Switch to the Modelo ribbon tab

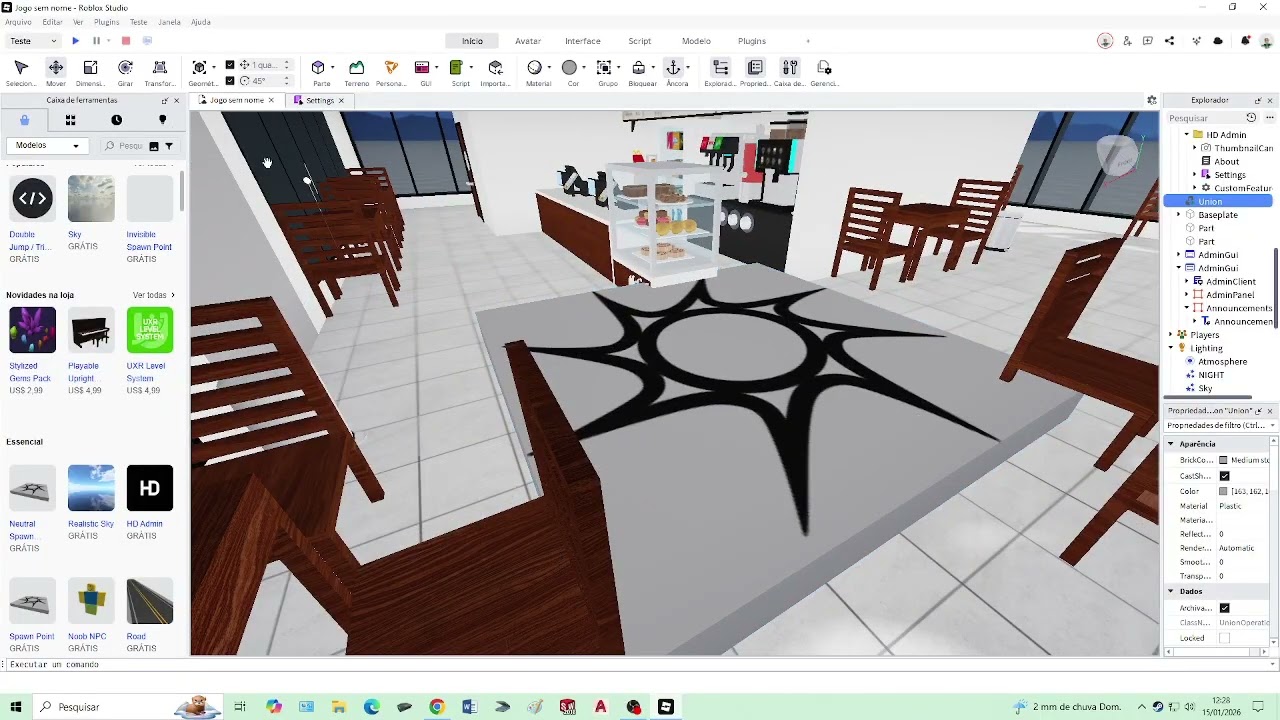point(696,41)
